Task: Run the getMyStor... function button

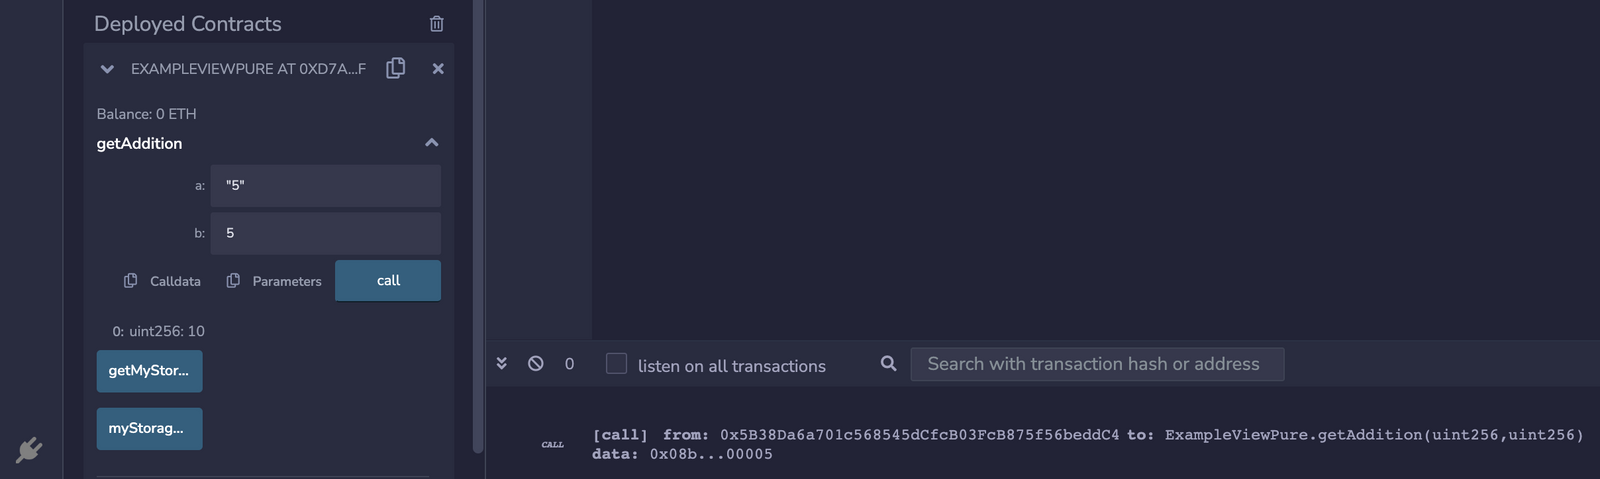Action: [x=149, y=371]
